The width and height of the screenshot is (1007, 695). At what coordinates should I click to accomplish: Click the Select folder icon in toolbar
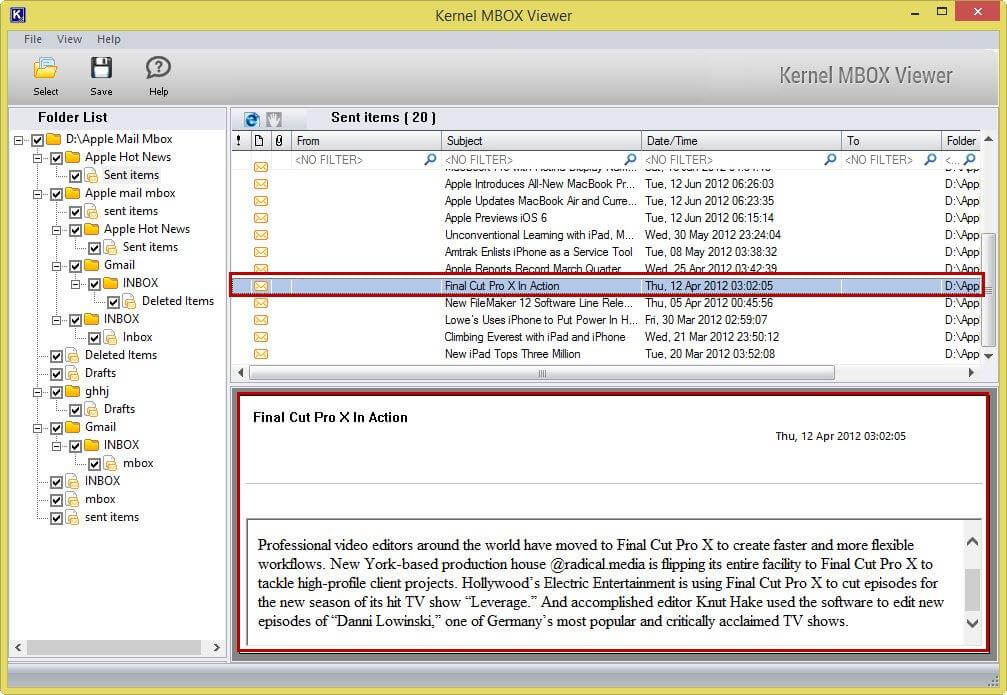pos(45,69)
